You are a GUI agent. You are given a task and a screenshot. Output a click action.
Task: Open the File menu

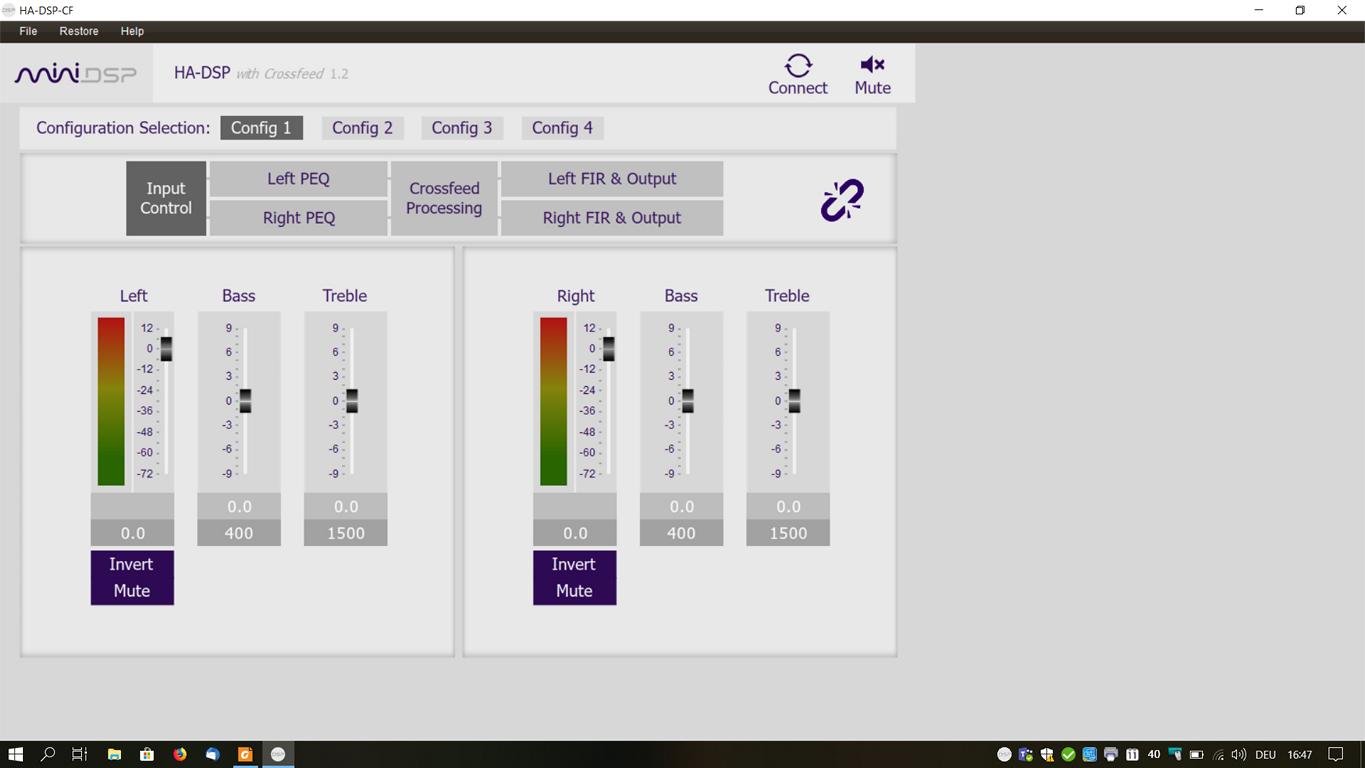pos(28,31)
